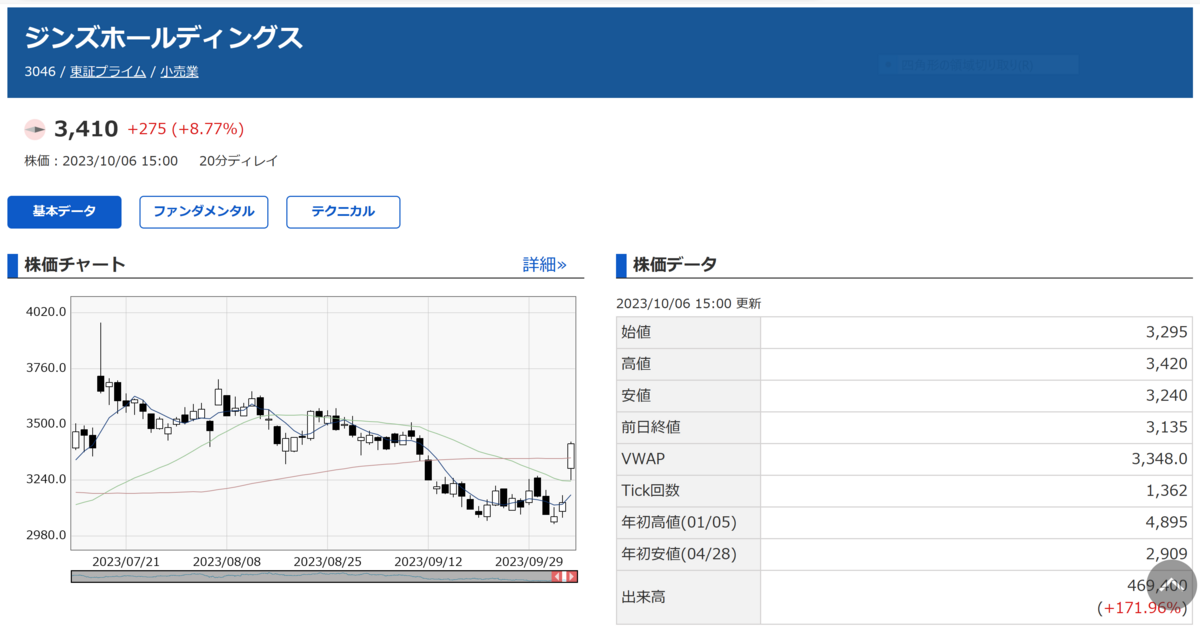Click the 2023/09/12 date label on chart
This screenshot has height=629, width=1200.
pos(429,561)
